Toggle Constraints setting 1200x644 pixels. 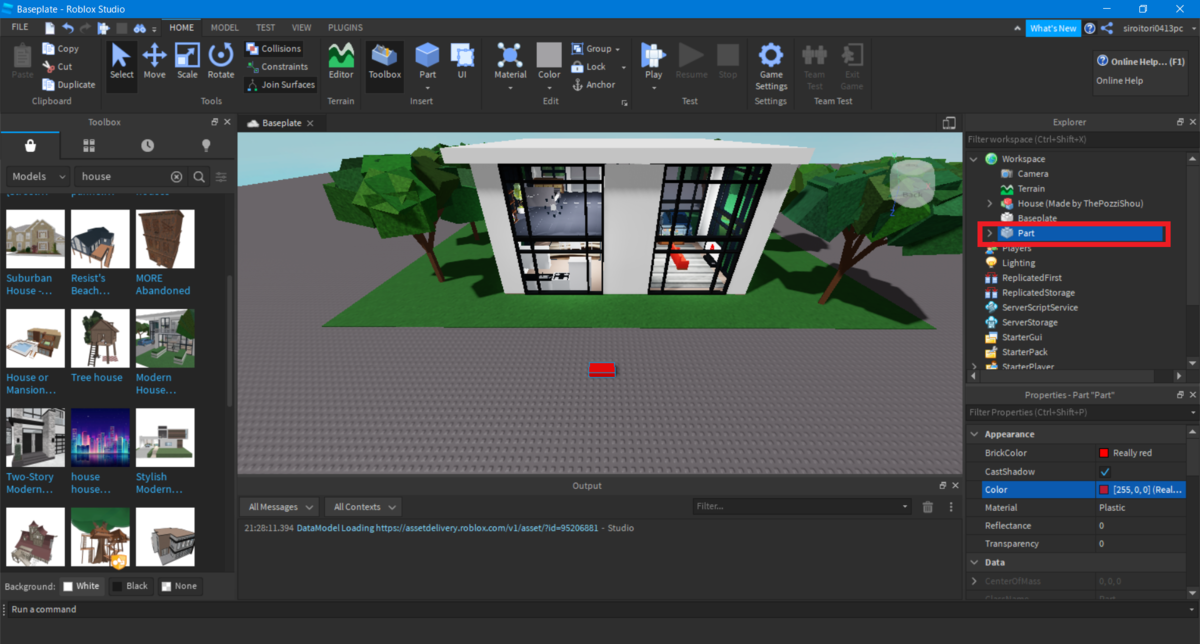[x=277, y=67]
